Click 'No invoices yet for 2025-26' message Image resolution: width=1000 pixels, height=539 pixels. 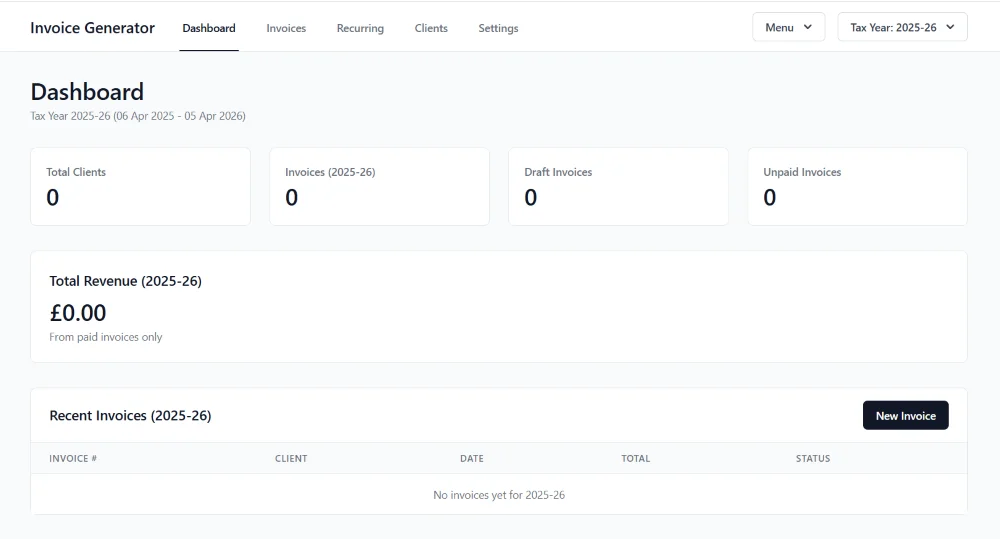click(499, 495)
